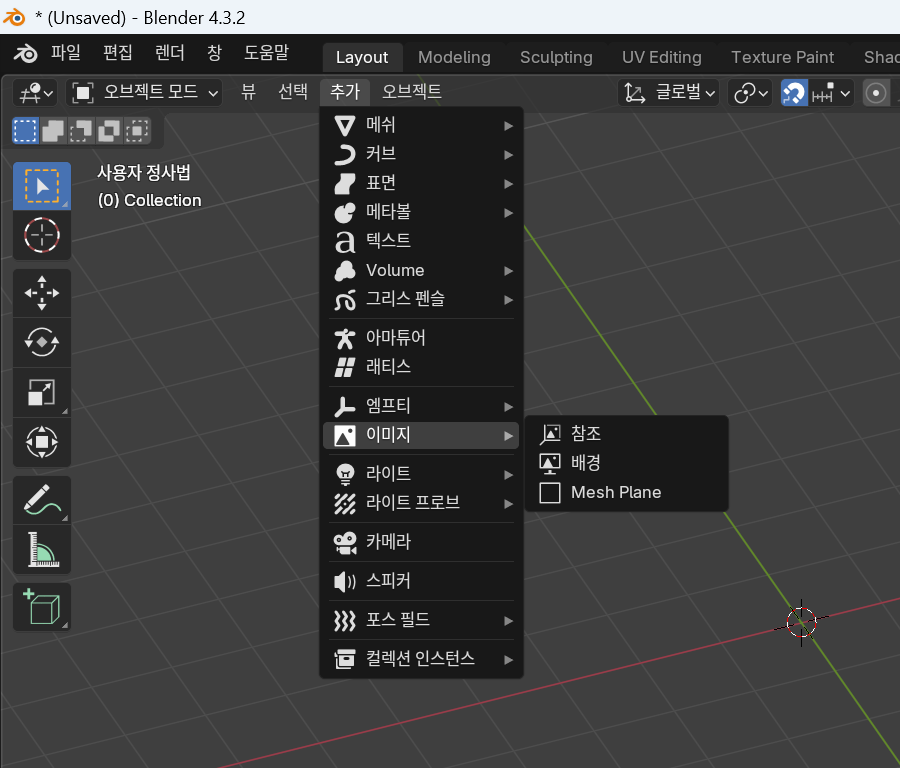Expand the 라이트 프로브 submenu
This screenshot has width=900, height=768.
point(421,503)
